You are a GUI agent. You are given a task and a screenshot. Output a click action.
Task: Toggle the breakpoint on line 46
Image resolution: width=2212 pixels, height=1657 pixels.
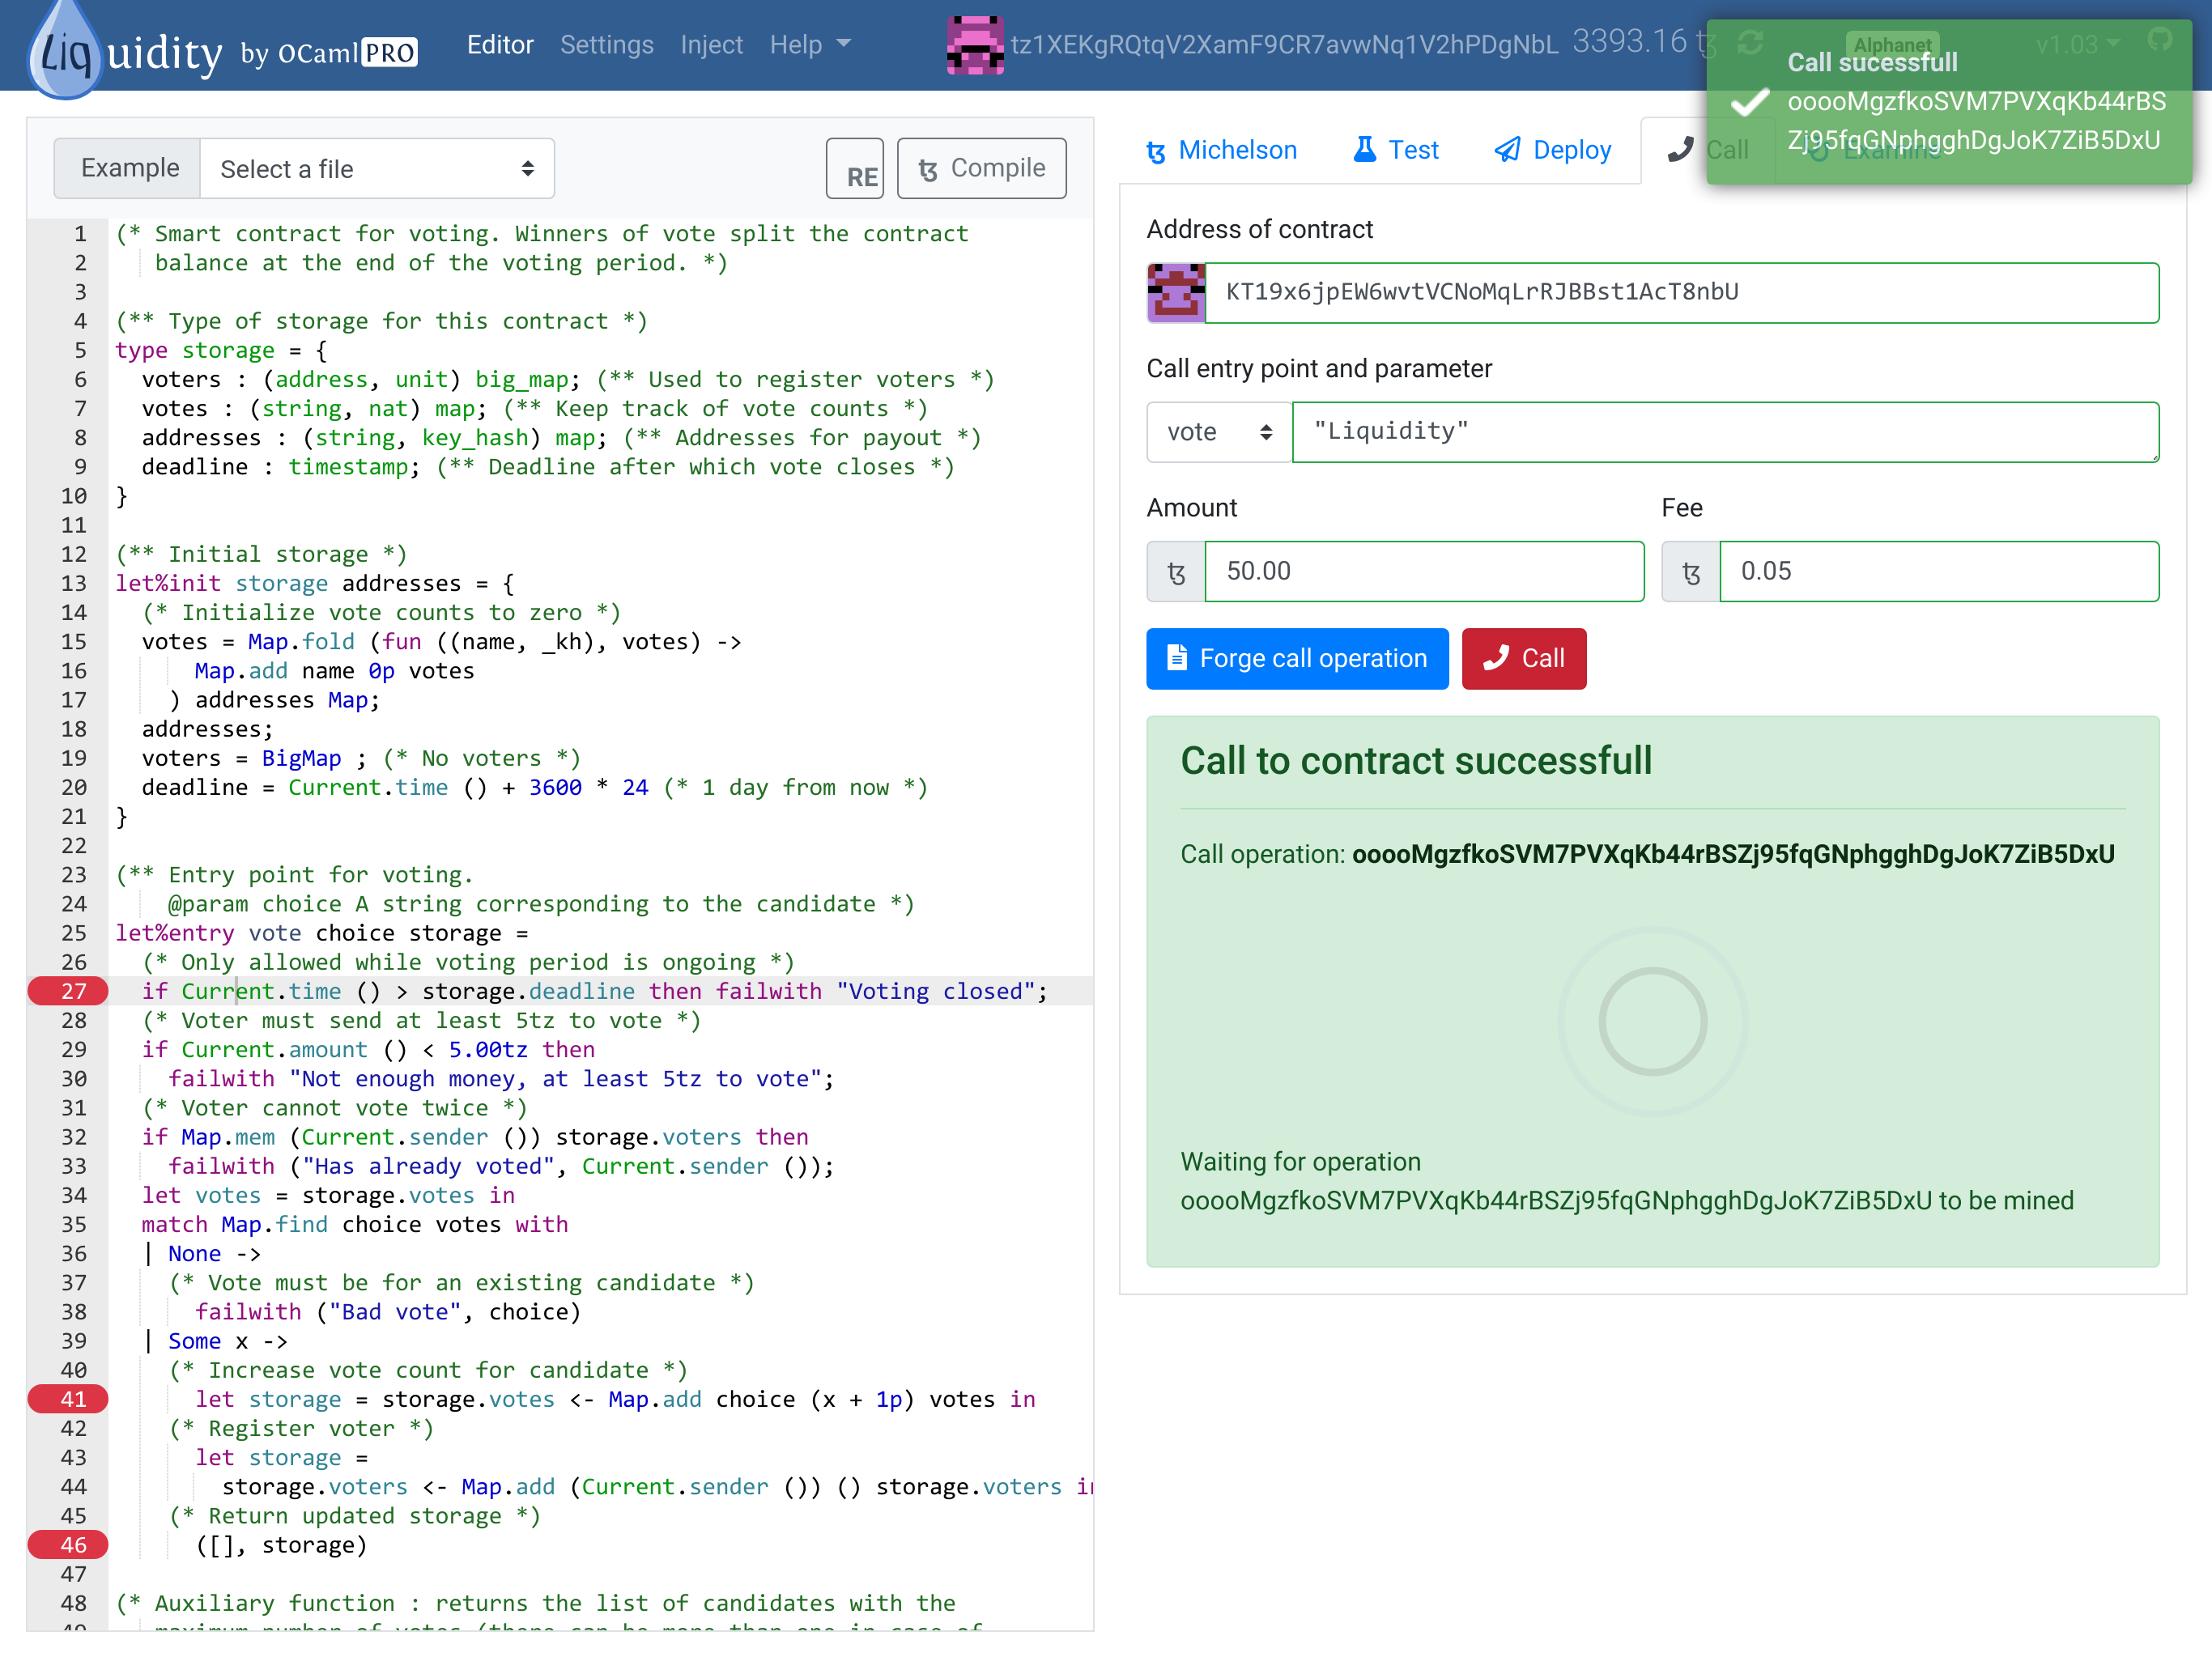tap(68, 1545)
